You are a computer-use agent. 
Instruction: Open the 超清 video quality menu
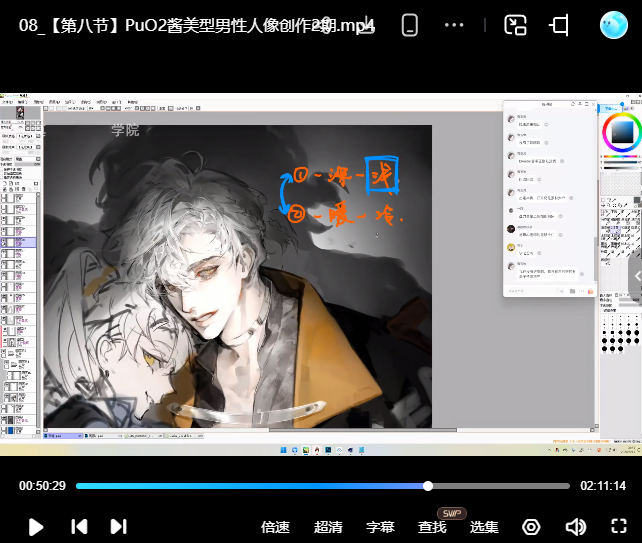(328, 527)
